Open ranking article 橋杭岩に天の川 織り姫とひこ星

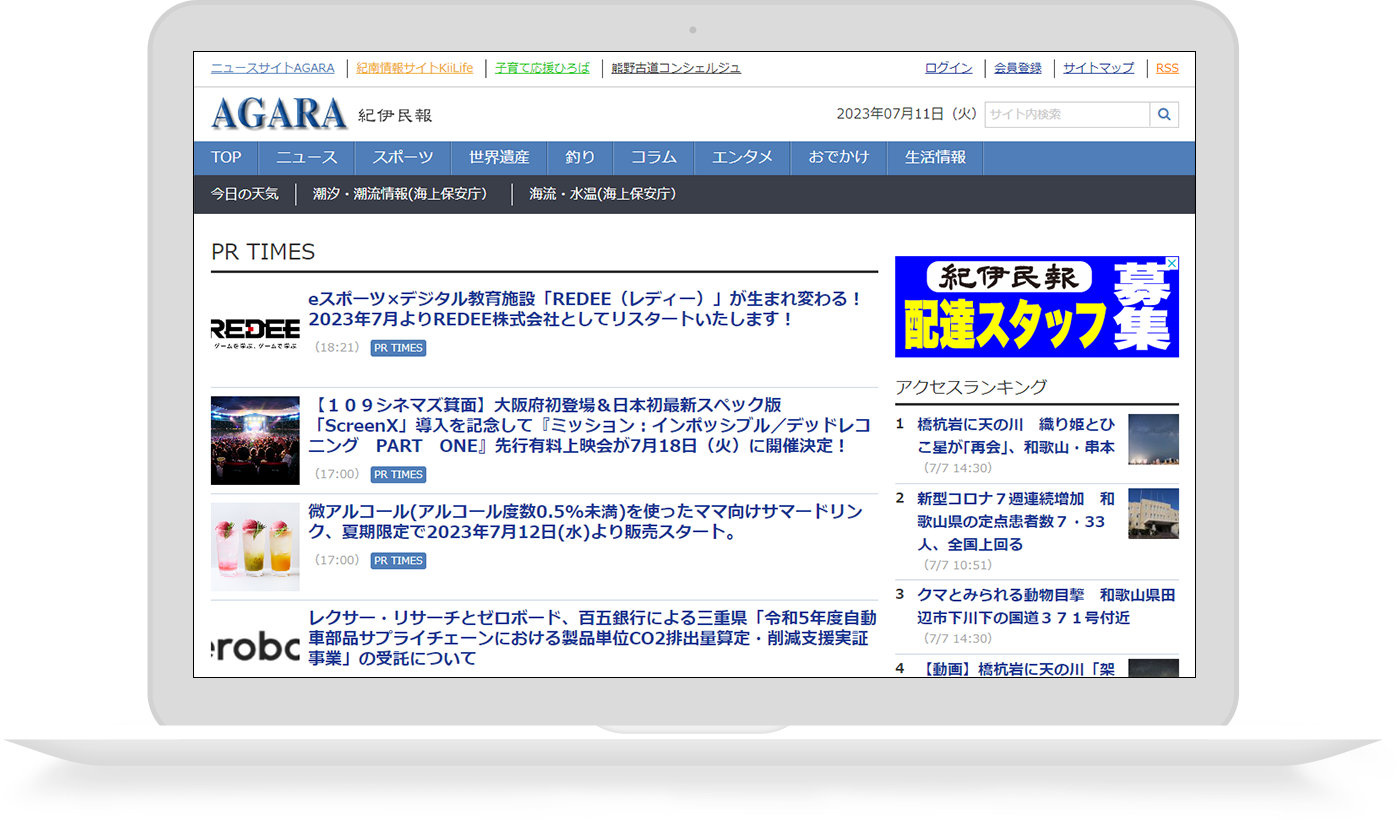(1016, 436)
